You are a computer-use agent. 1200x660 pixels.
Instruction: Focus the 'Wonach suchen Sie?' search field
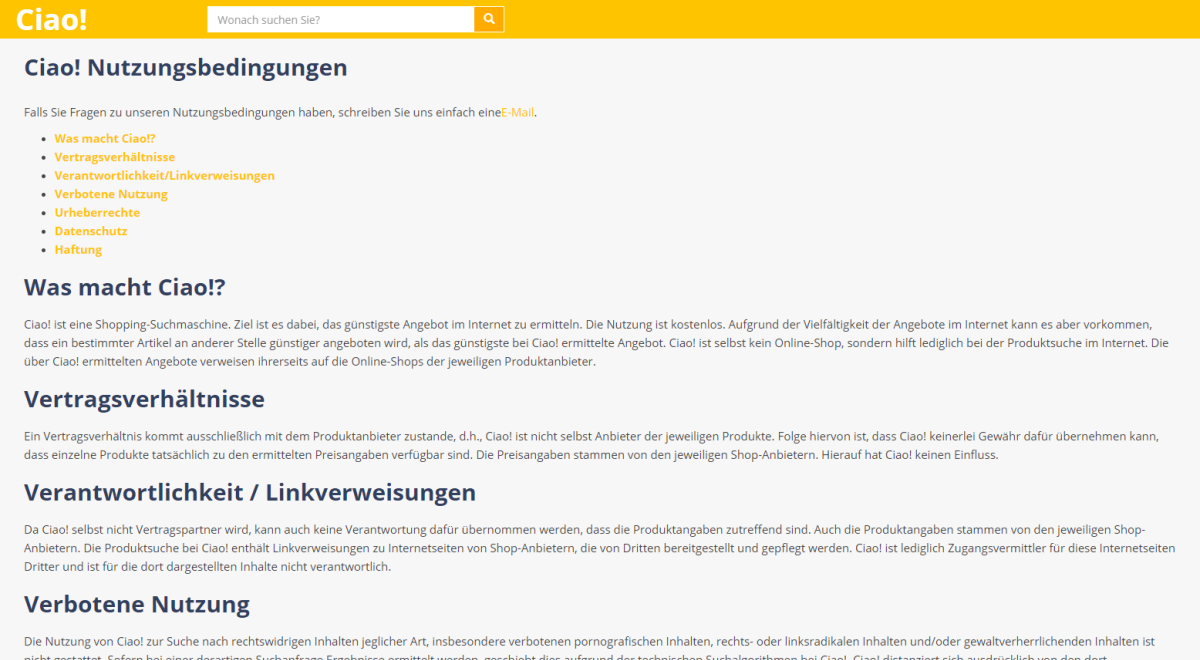click(340, 19)
